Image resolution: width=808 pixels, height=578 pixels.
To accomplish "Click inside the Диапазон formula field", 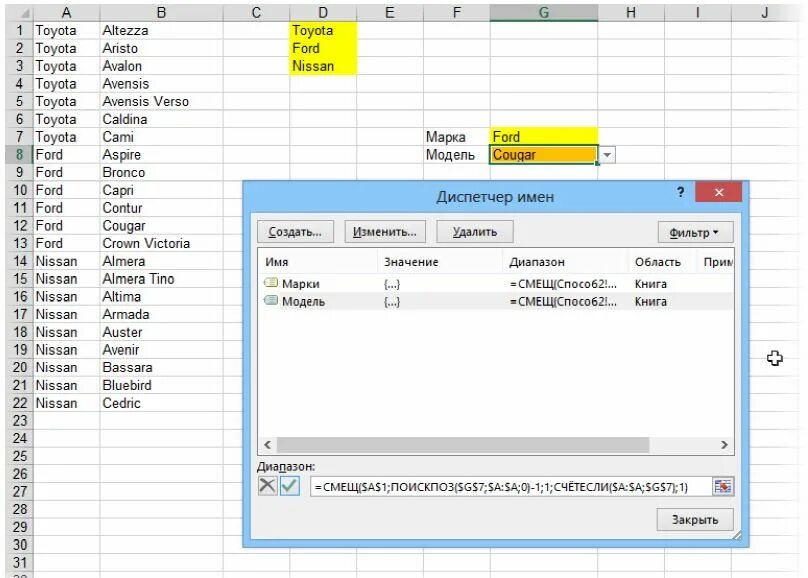I will (510, 487).
